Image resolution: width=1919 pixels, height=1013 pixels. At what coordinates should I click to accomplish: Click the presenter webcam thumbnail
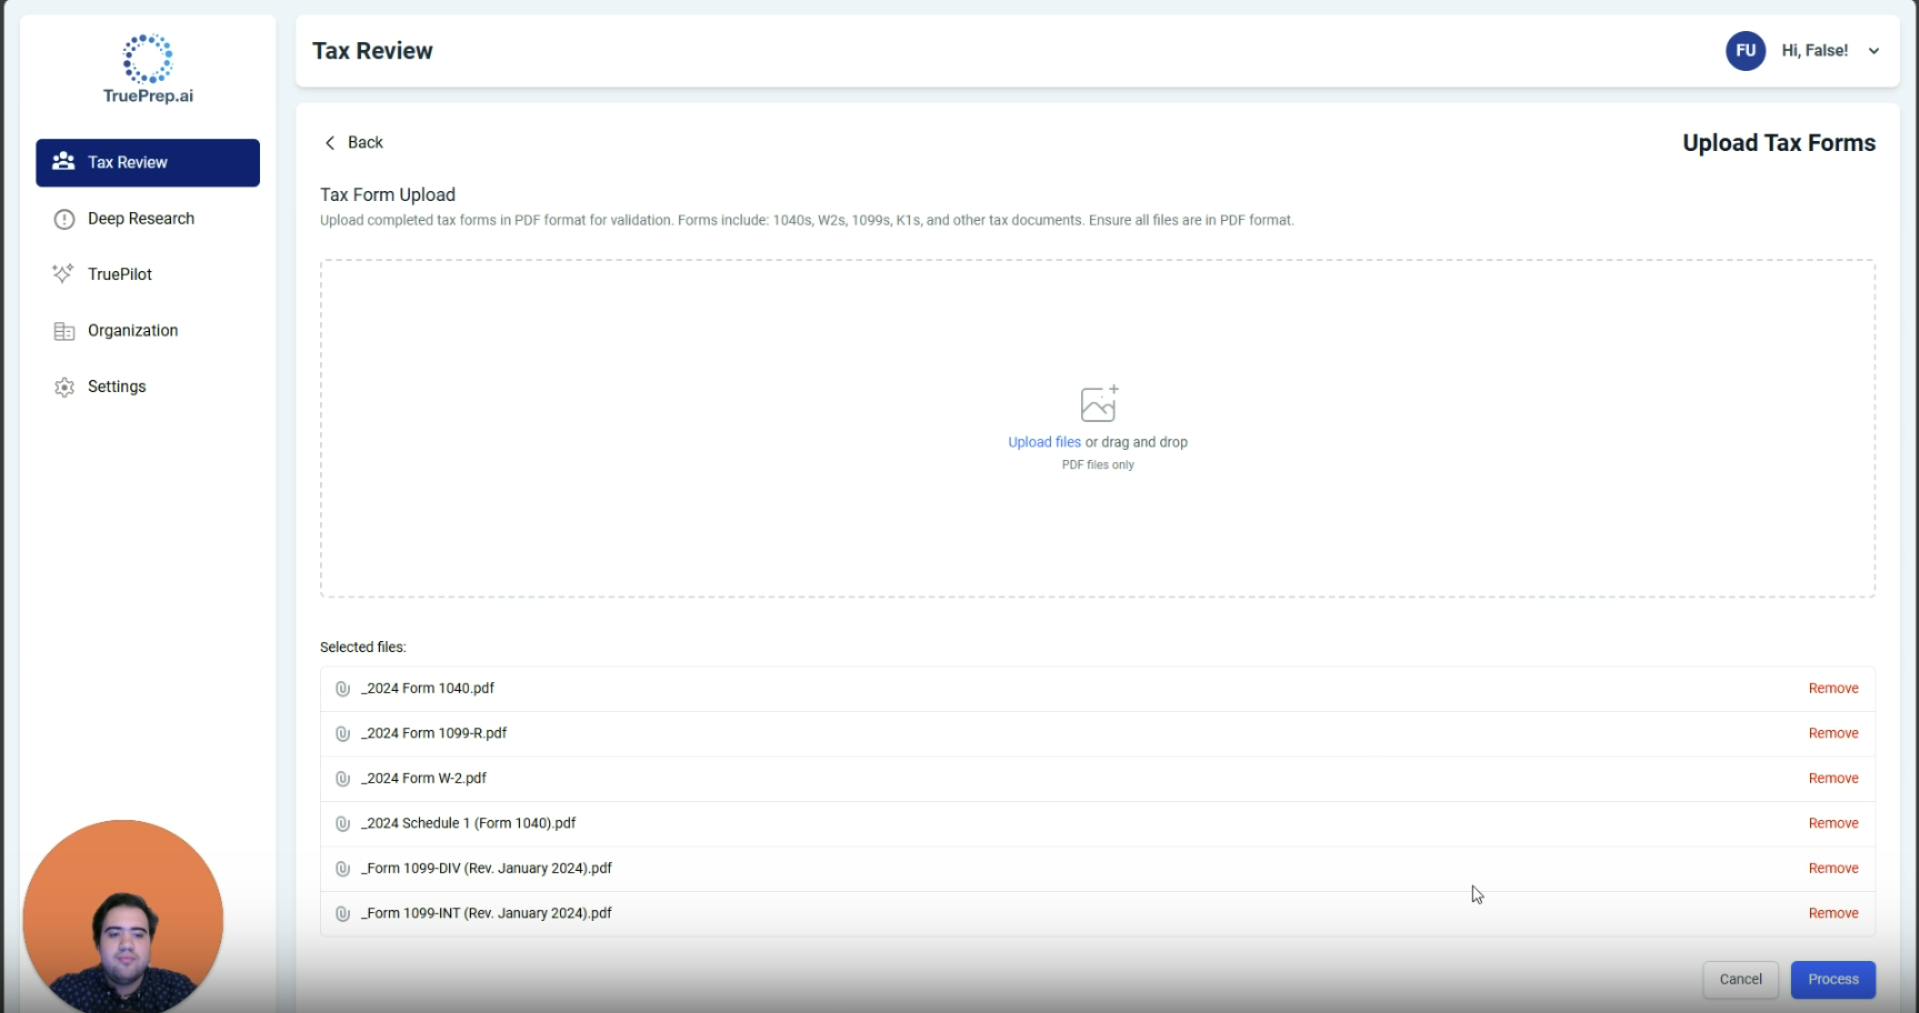click(123, 915)
